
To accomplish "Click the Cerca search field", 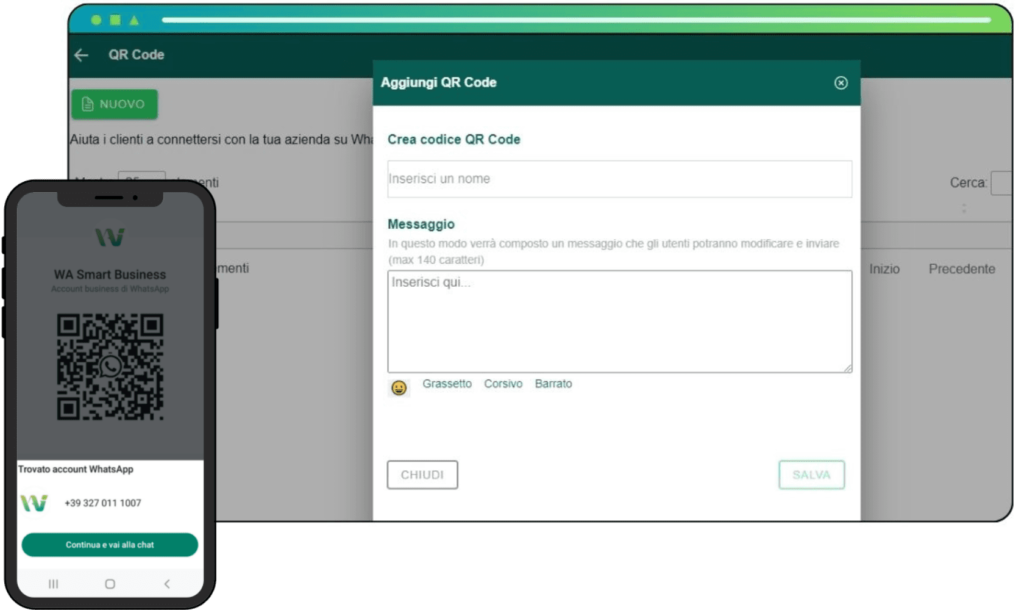I will (x=1001, y=183).
